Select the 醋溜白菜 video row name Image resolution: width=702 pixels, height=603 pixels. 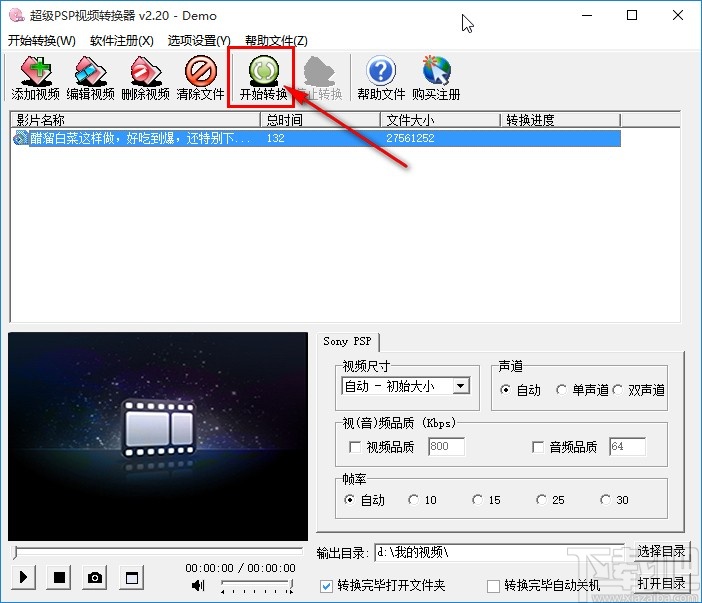(141, 138)
